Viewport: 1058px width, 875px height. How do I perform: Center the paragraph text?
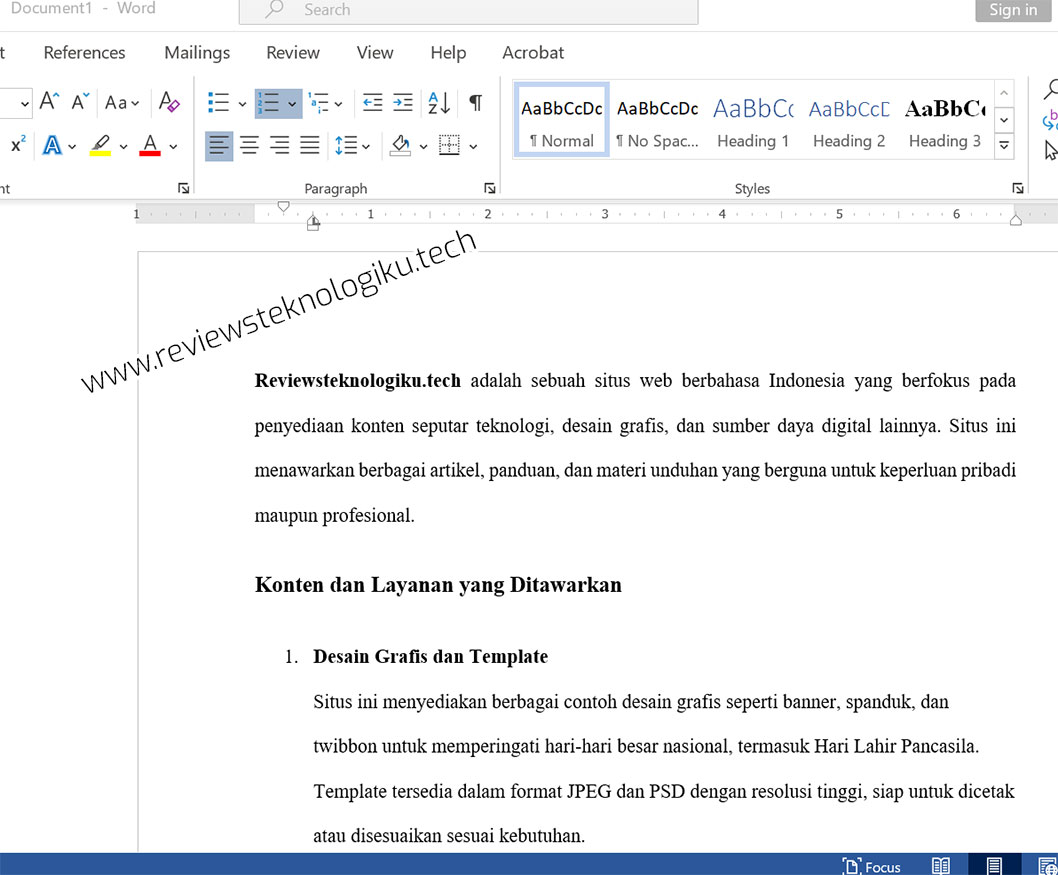pos(250,146)
